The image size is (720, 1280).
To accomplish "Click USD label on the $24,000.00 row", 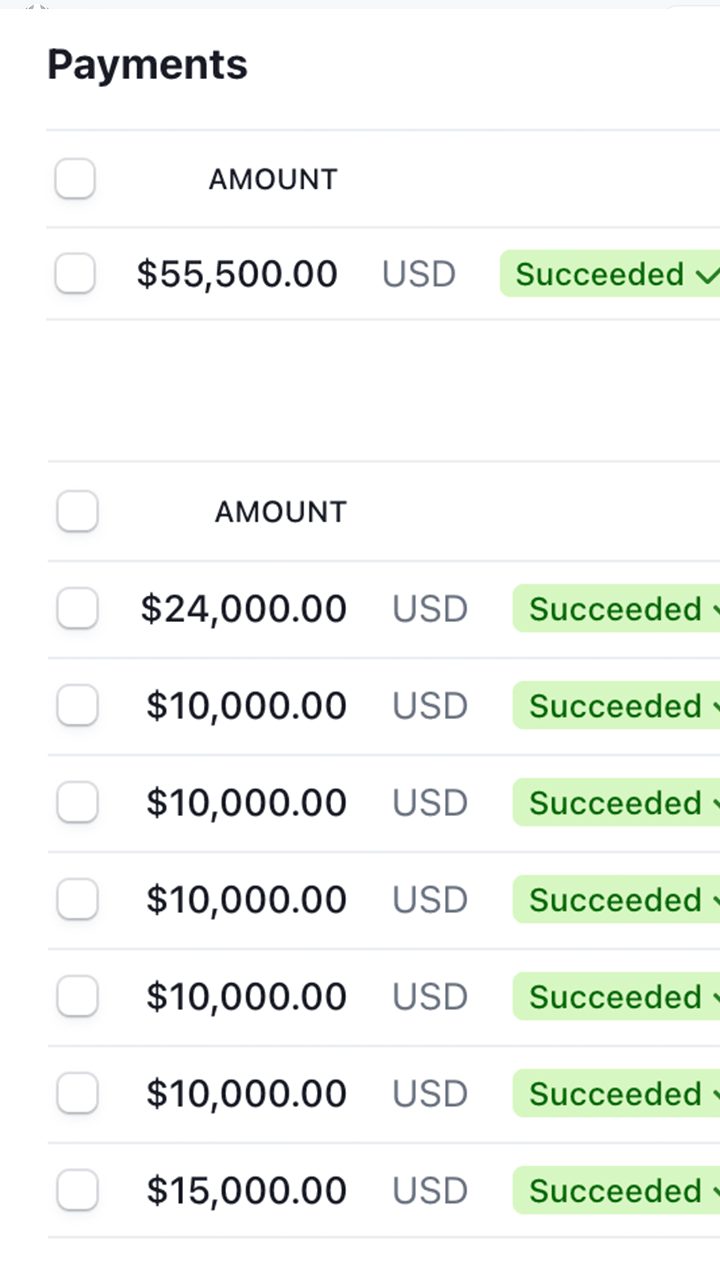I will point(430,609).
